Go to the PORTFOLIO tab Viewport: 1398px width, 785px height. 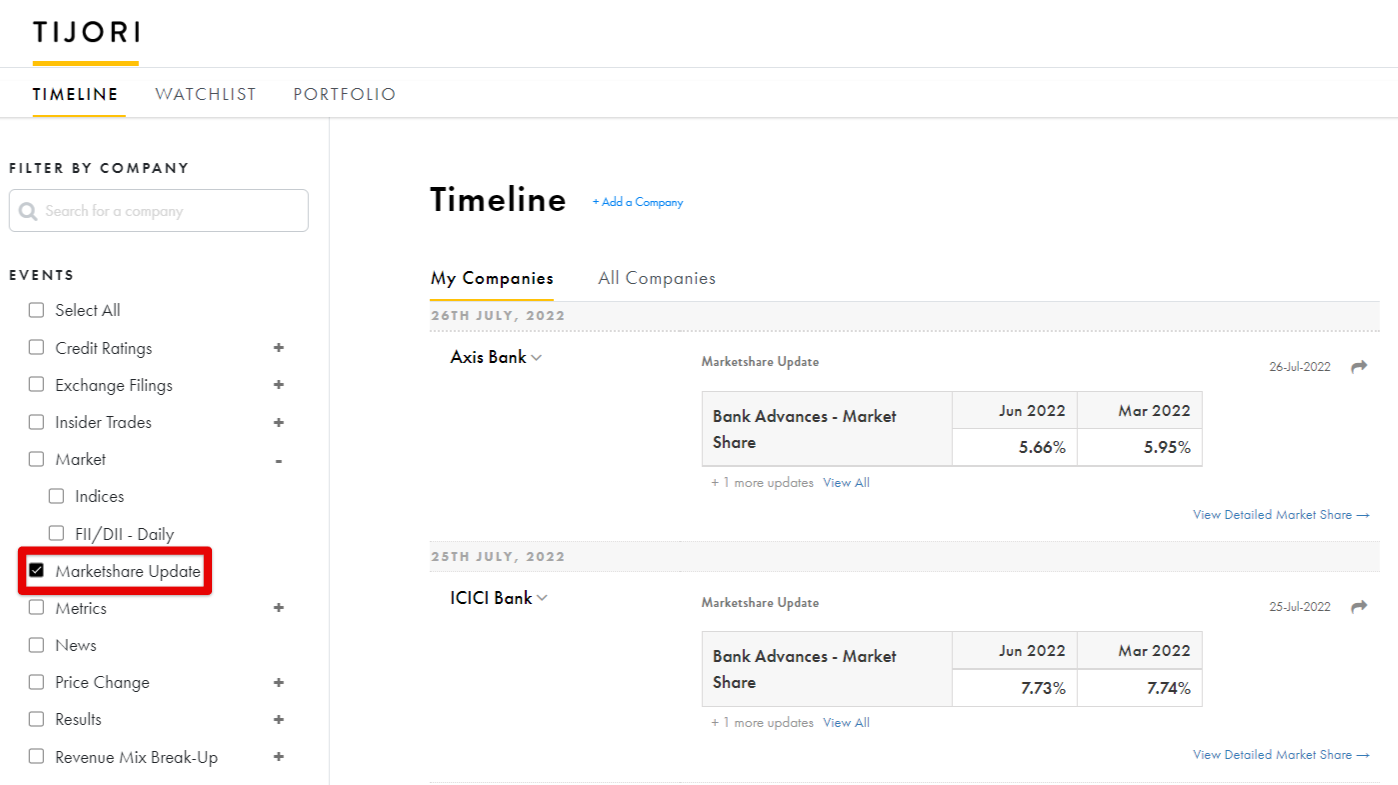(x=345, y=94)
